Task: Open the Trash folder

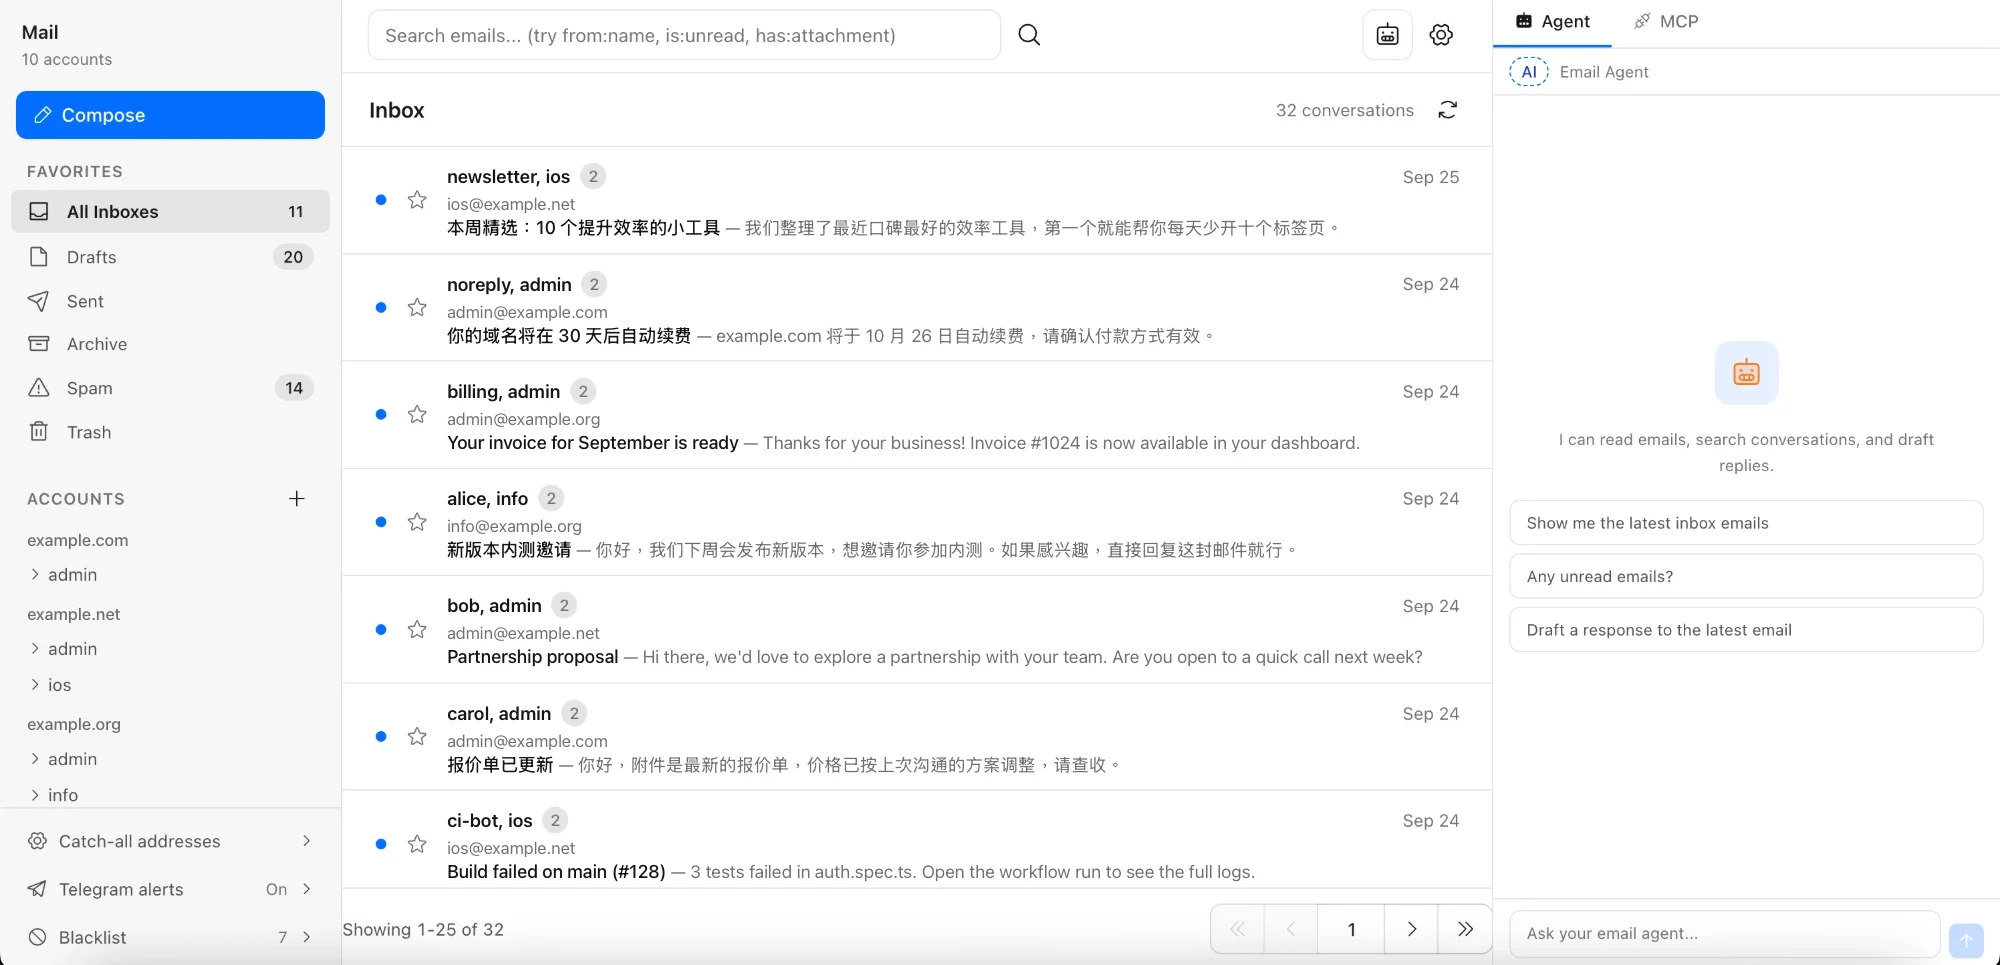Action: [170, 432]
